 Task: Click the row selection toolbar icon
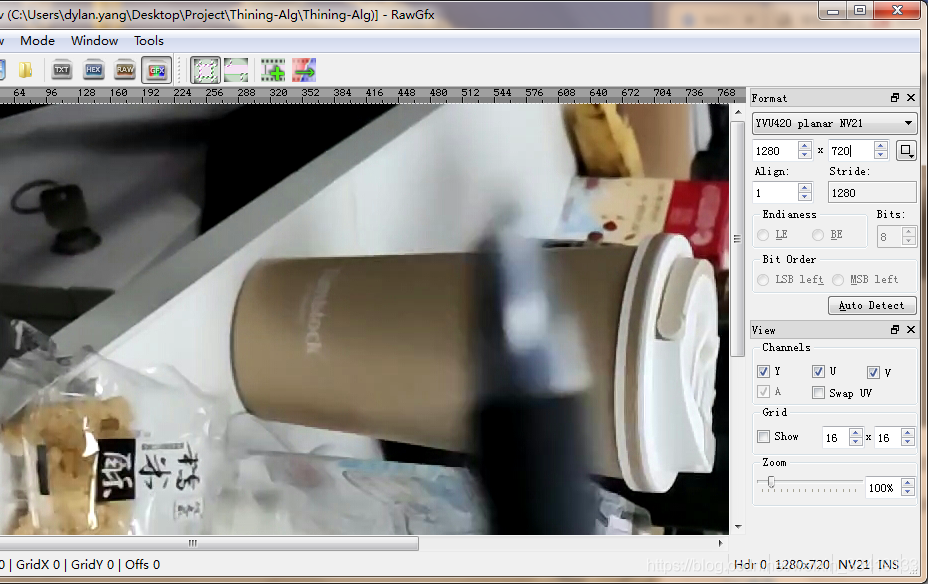[x=236, y=70]
